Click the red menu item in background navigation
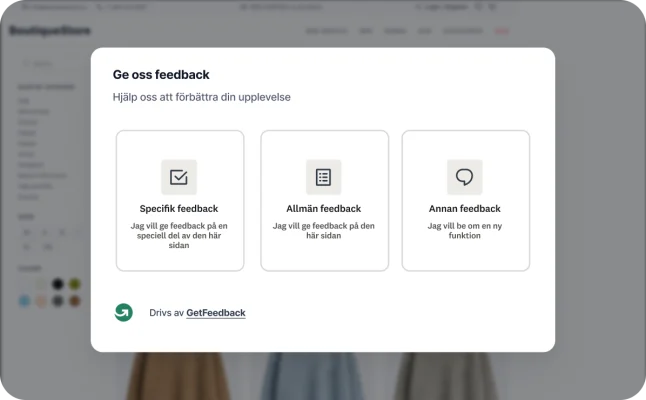This screenshot has height=400, width=646. (x=501, y=31)
